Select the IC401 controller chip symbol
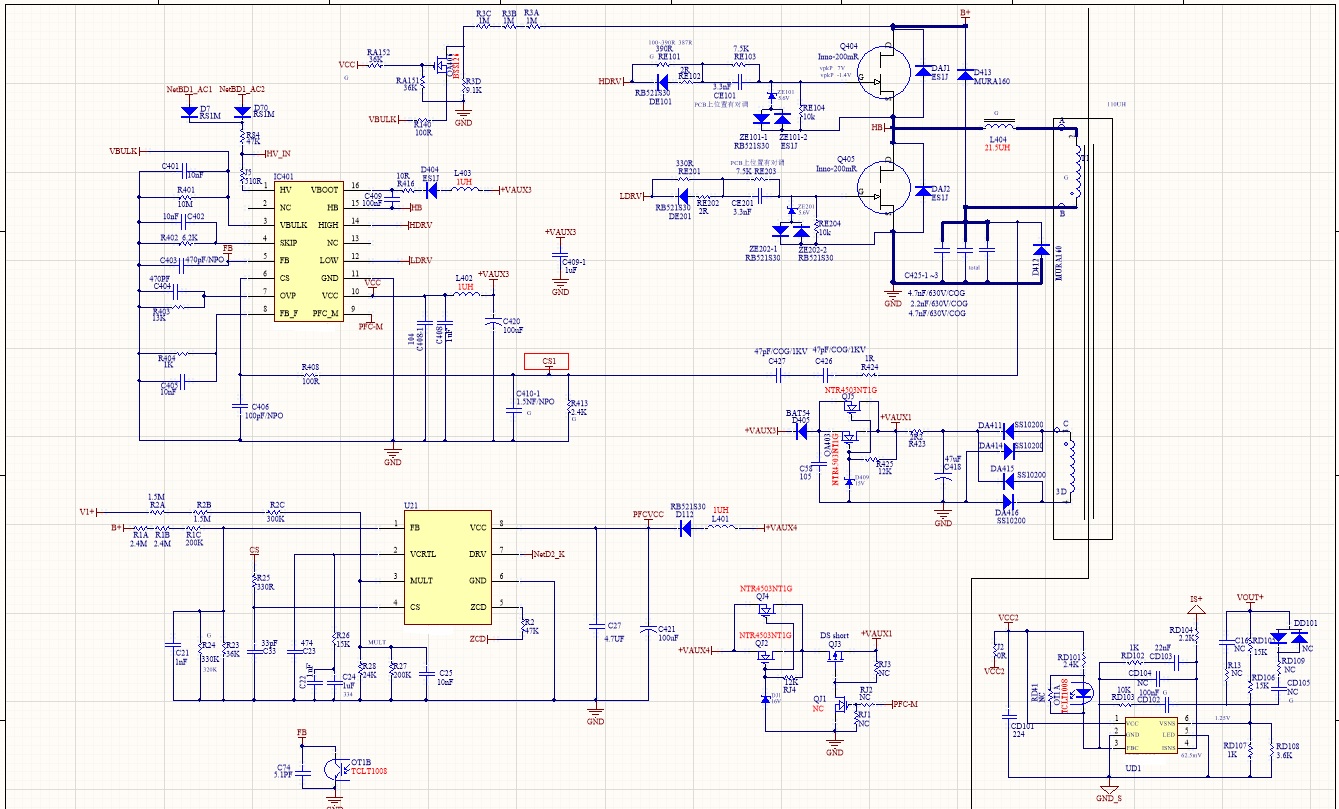Image resolution: width=1339 pixels, height=809 pixels. pos(308,251)
